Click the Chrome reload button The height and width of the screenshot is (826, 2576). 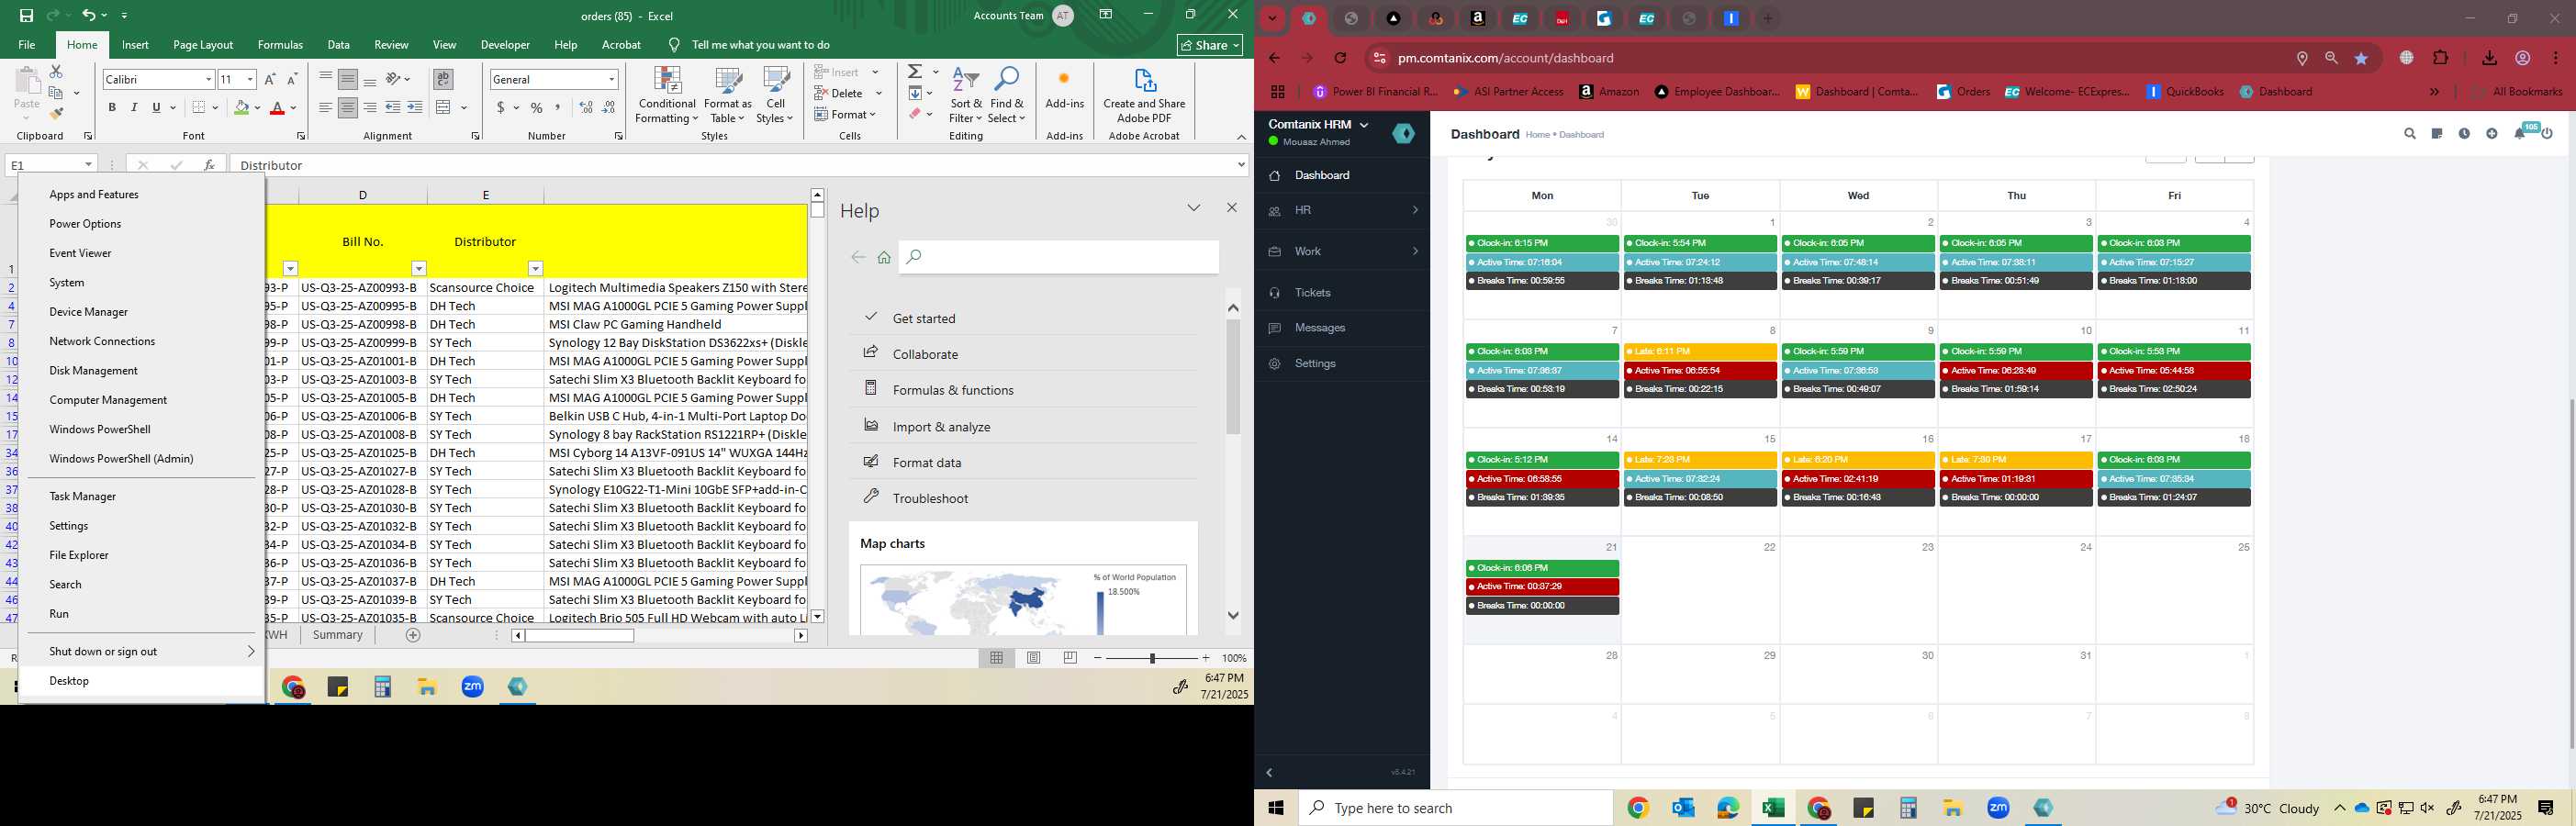[x=1341, y=58]
